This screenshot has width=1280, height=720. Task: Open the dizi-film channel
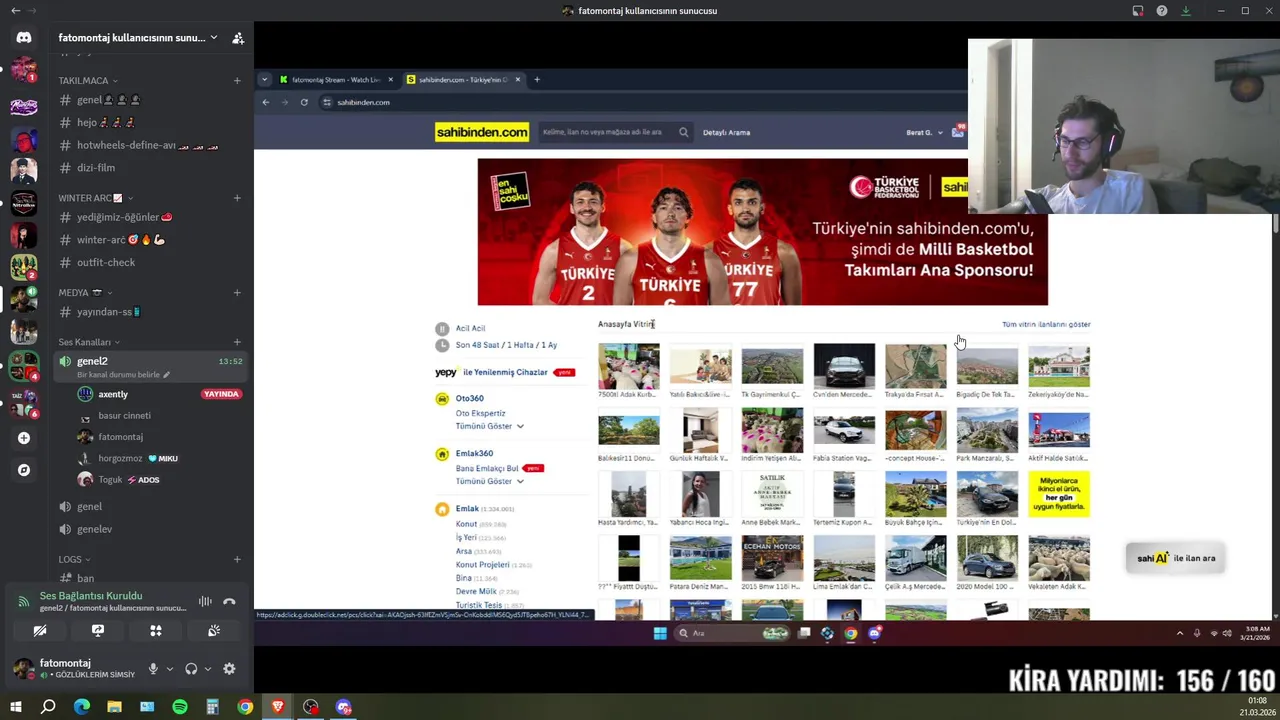(150, 168)
